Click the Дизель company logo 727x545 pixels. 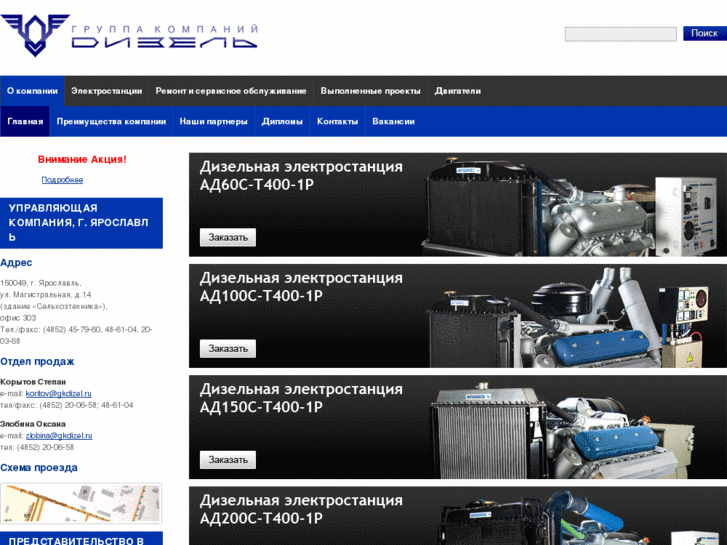click(129, 36)
